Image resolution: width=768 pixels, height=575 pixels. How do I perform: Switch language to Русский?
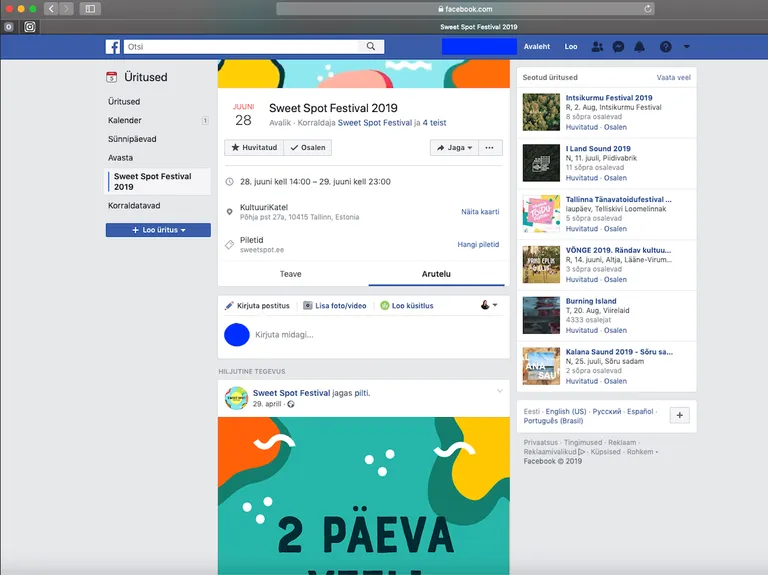(607, 411)
